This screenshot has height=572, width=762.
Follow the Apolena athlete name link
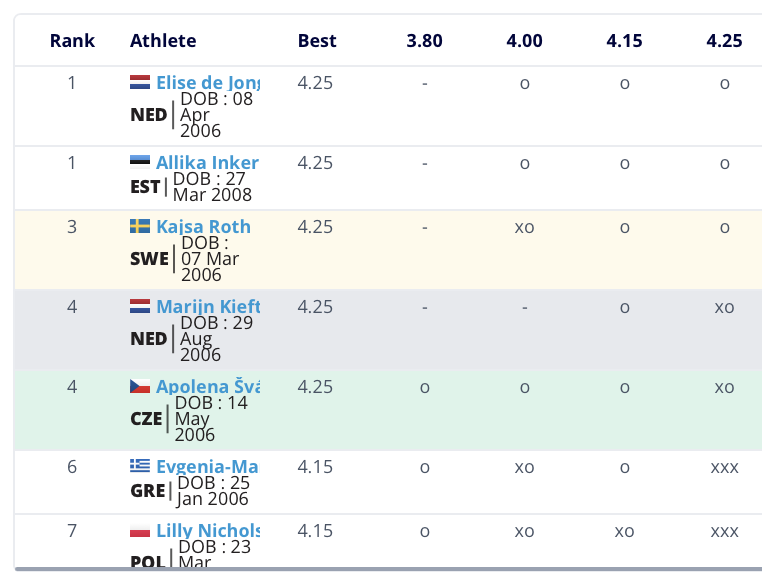click(x=207, y=387)
